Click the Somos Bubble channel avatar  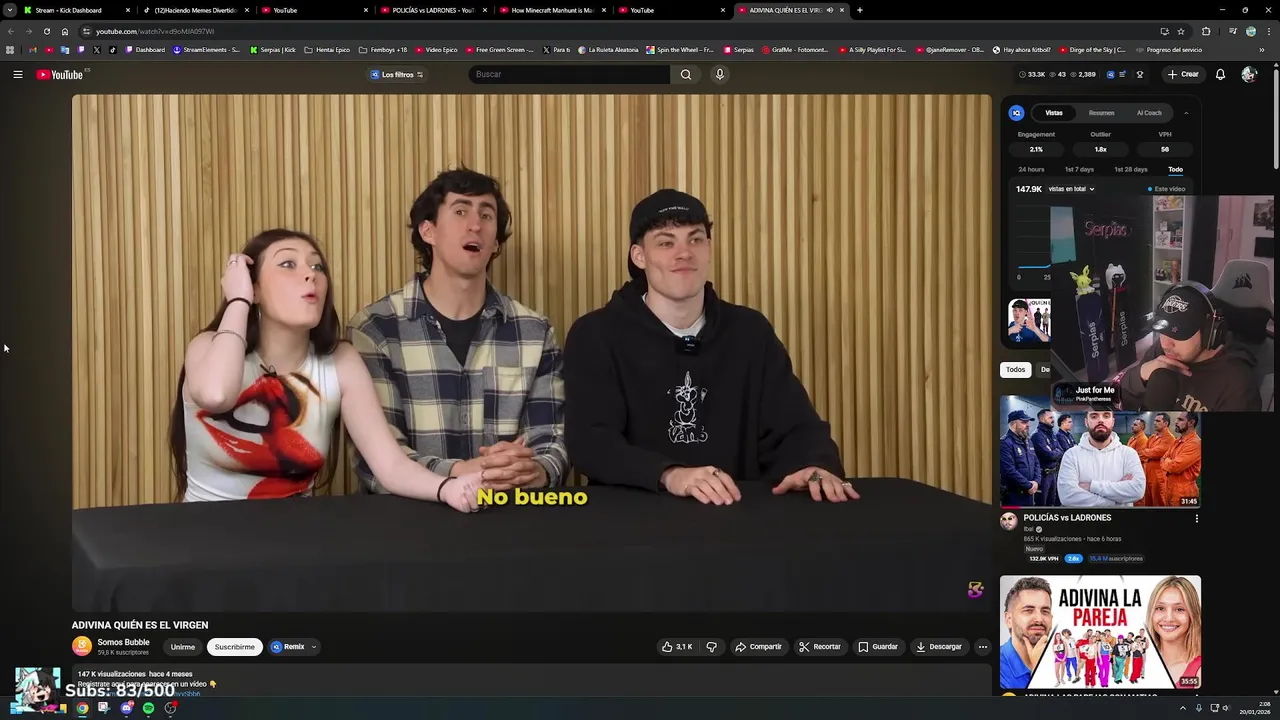click(82, 646)
